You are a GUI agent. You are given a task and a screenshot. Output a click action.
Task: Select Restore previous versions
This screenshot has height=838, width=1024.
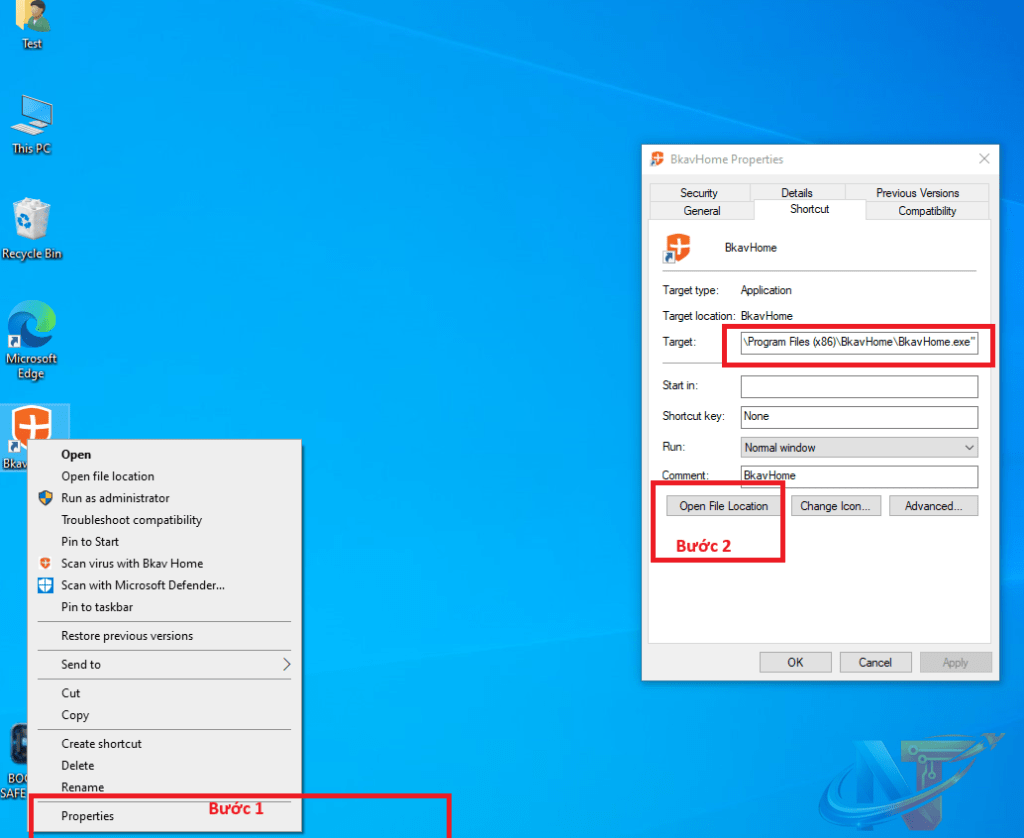click(165, 636)
